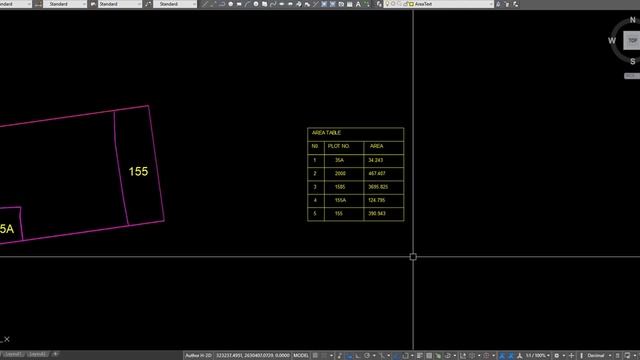Image resolution: width=640 pixels, height=360 pixels.
Task: Click the W direction on the ViewCube compass
Action: coord(611,40)
